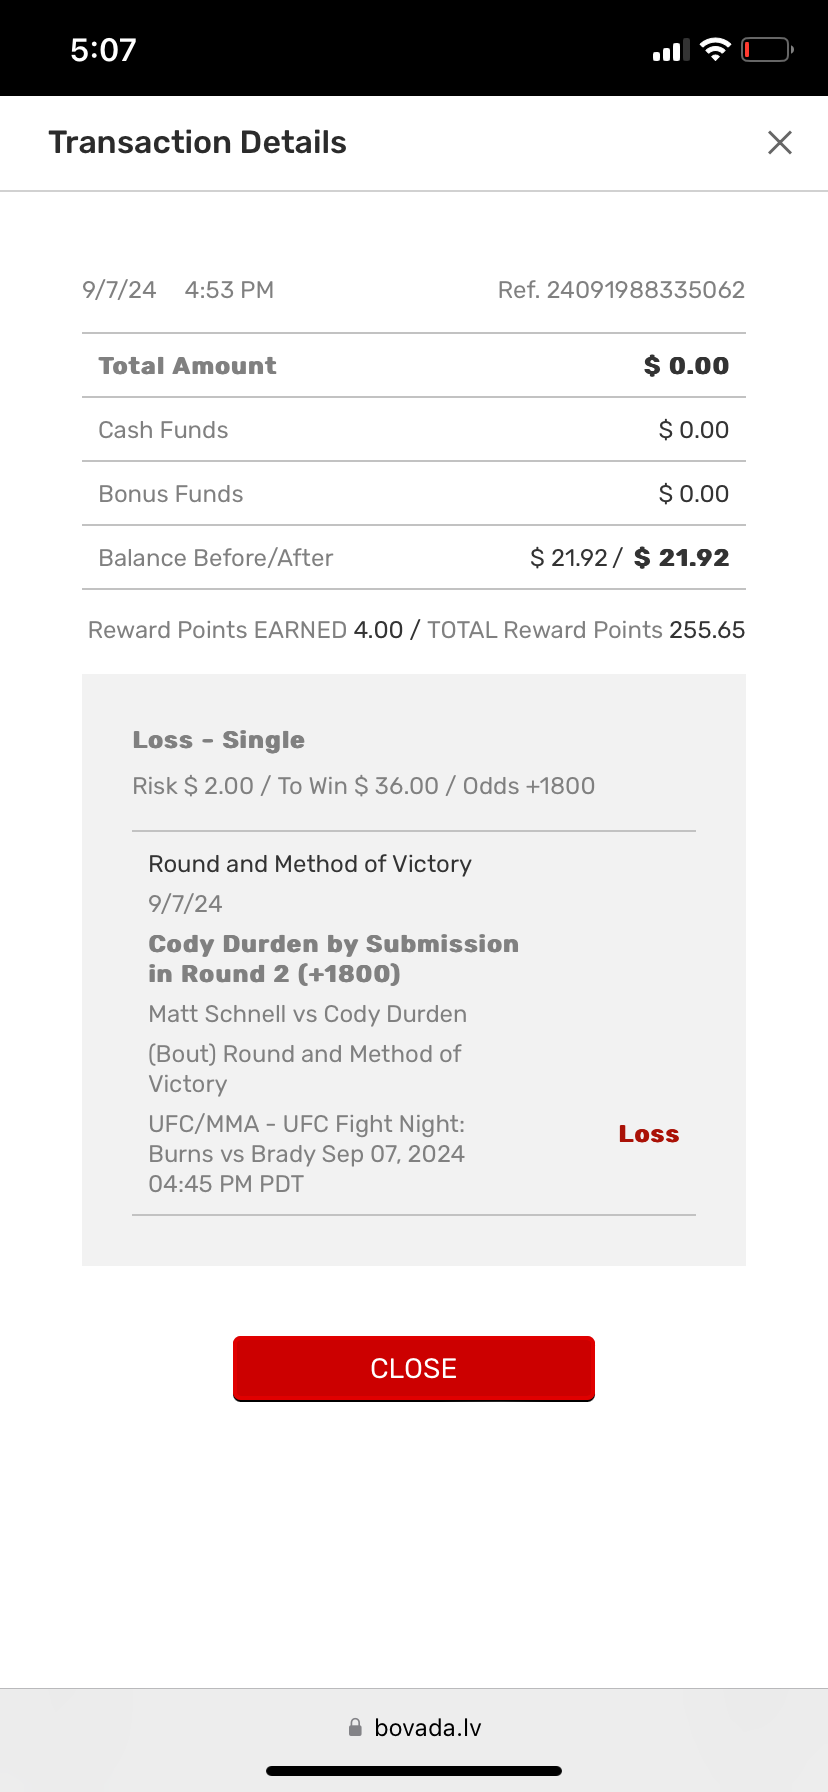Select the reference number 24091988335062

[x=645, y=290]
